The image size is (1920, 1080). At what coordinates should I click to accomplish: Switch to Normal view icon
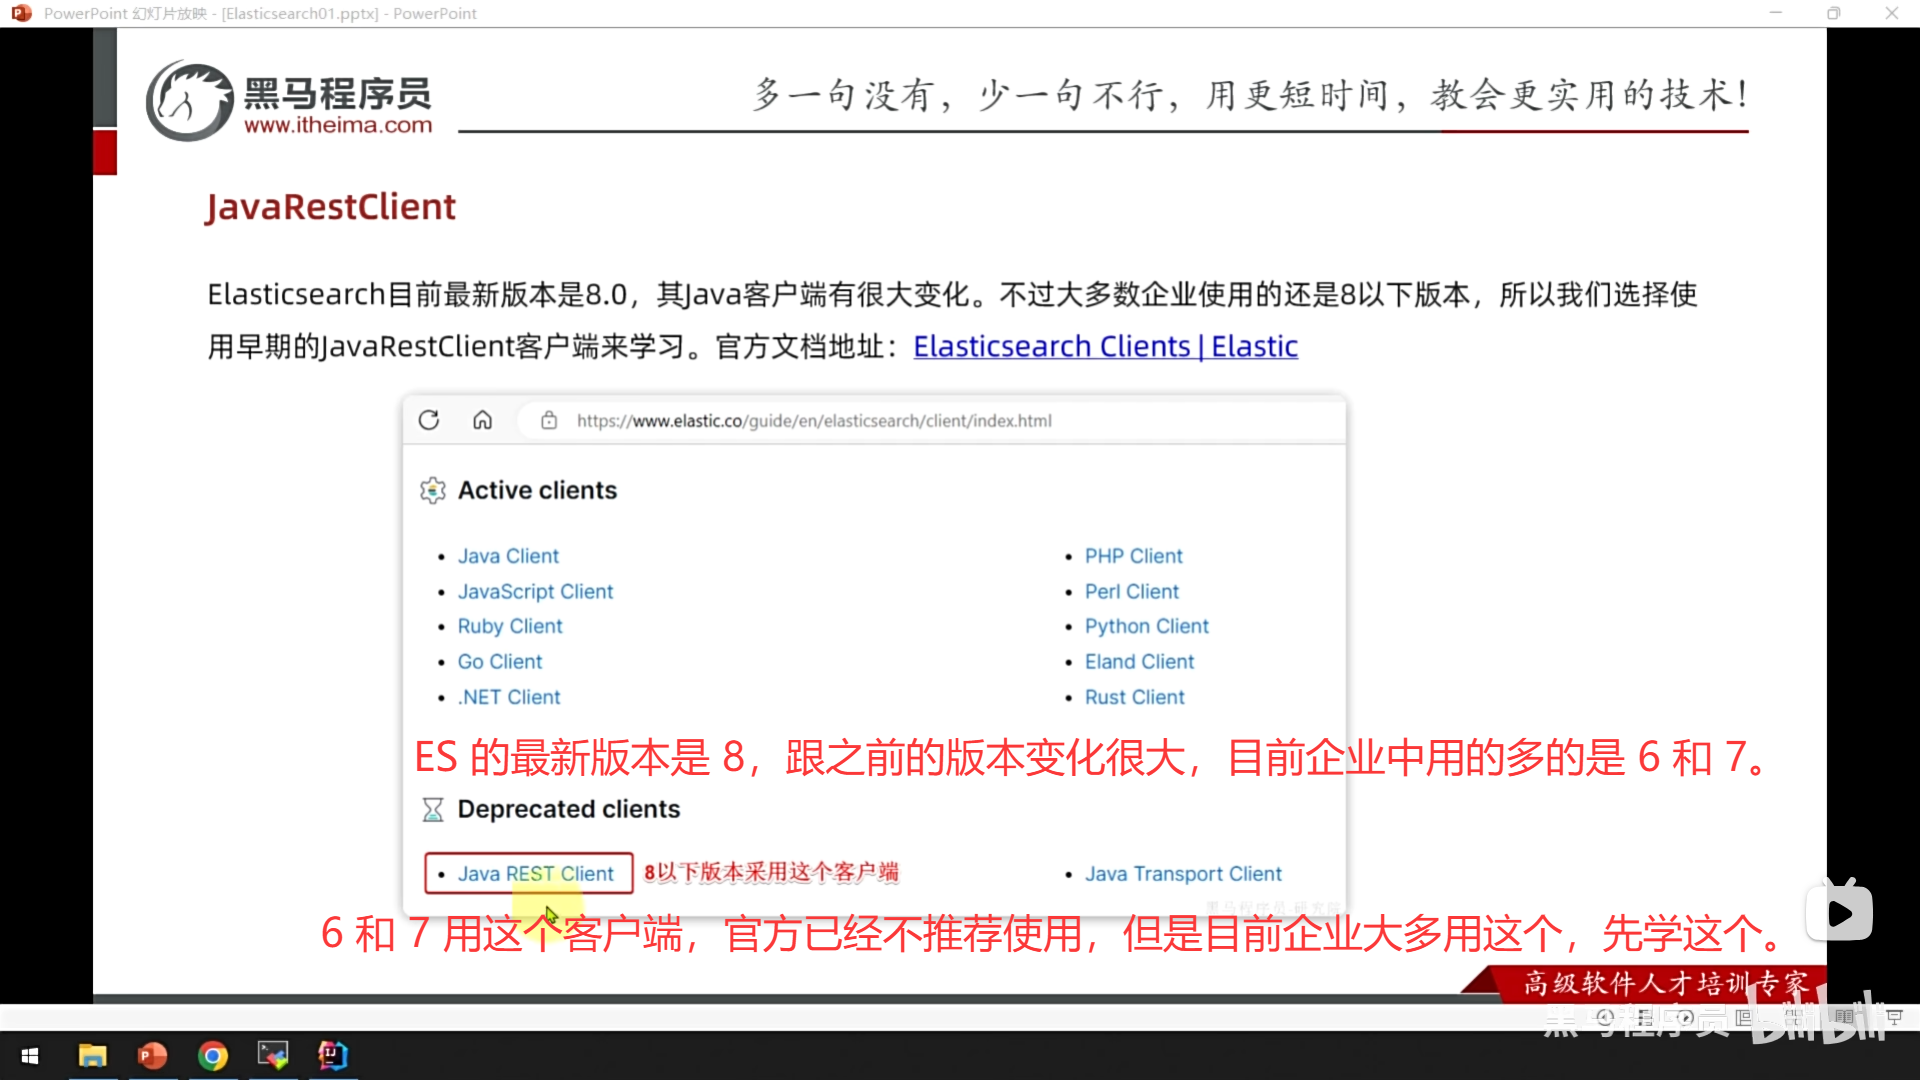coord(1744,1017)
